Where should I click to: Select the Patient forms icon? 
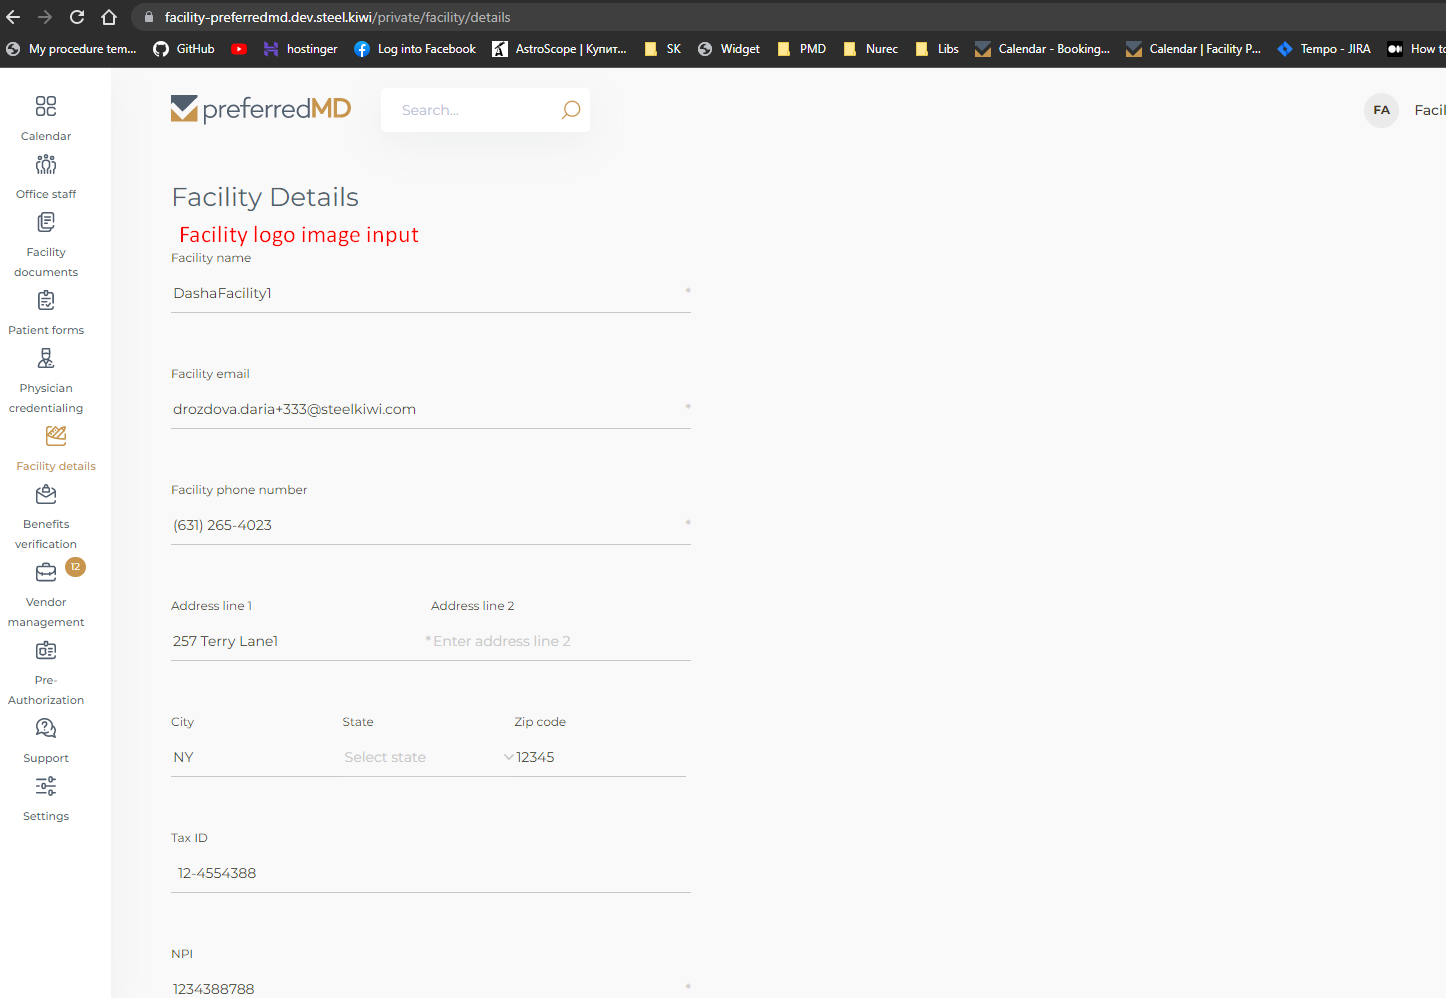46,301
